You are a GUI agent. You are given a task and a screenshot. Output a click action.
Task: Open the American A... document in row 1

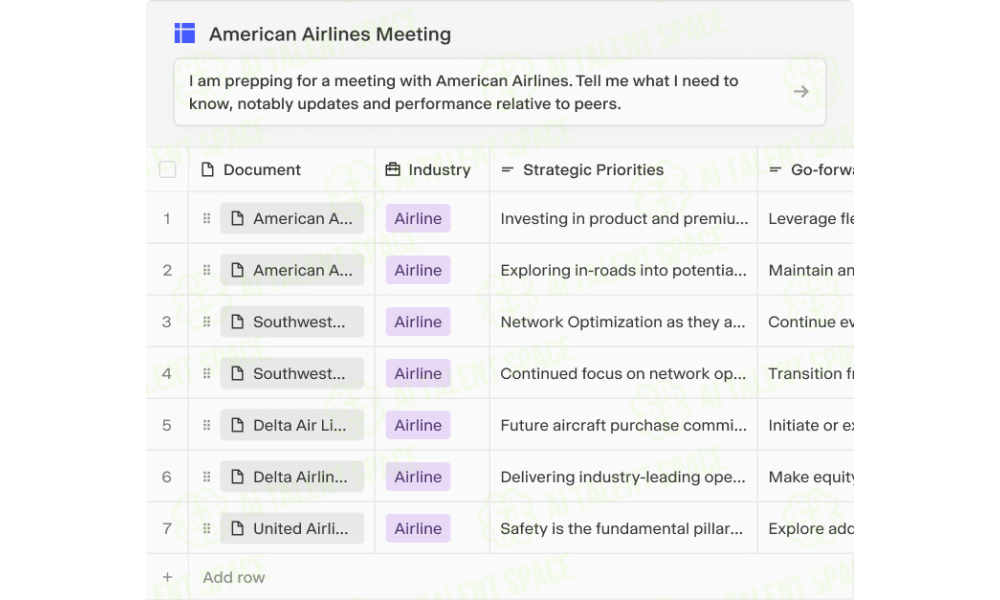292,218
